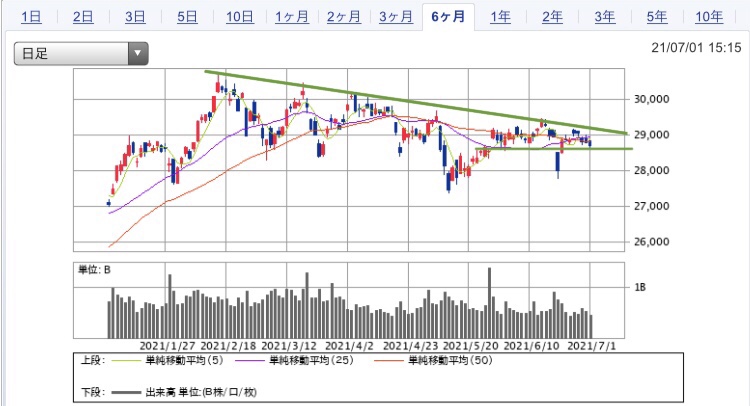
Task: Choose the 5日 period link
Action: (x=188, y=17)
